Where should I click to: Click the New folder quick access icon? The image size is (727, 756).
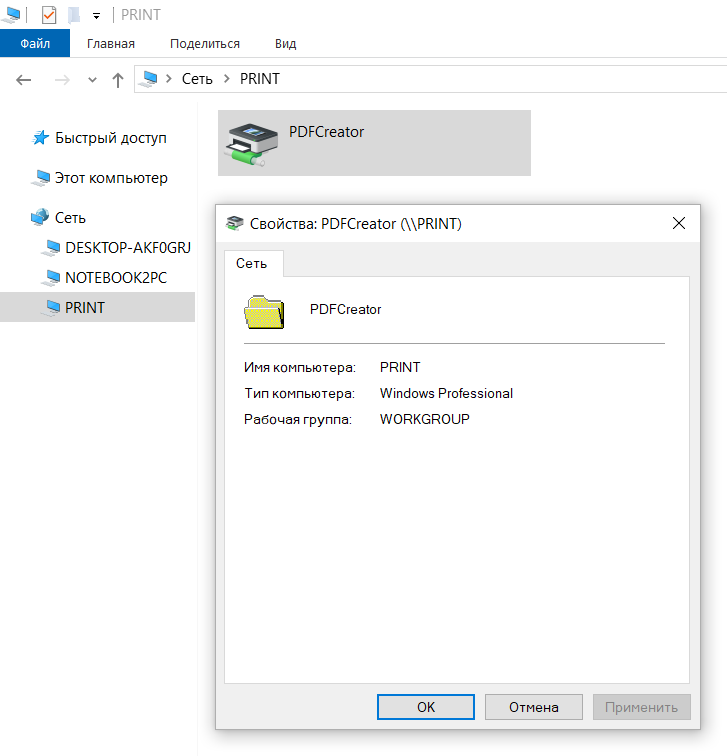tap(73, 15)
